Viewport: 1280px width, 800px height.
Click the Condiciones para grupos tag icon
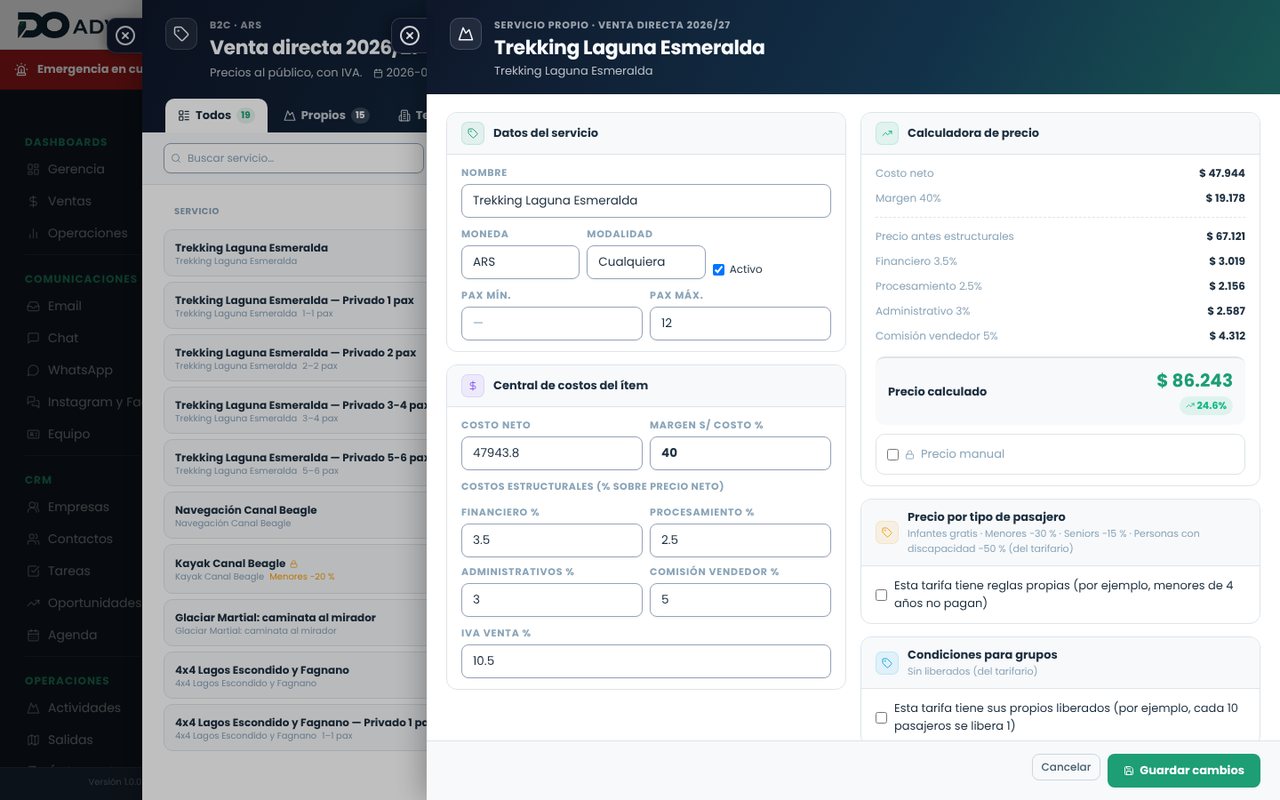point(887,662)
